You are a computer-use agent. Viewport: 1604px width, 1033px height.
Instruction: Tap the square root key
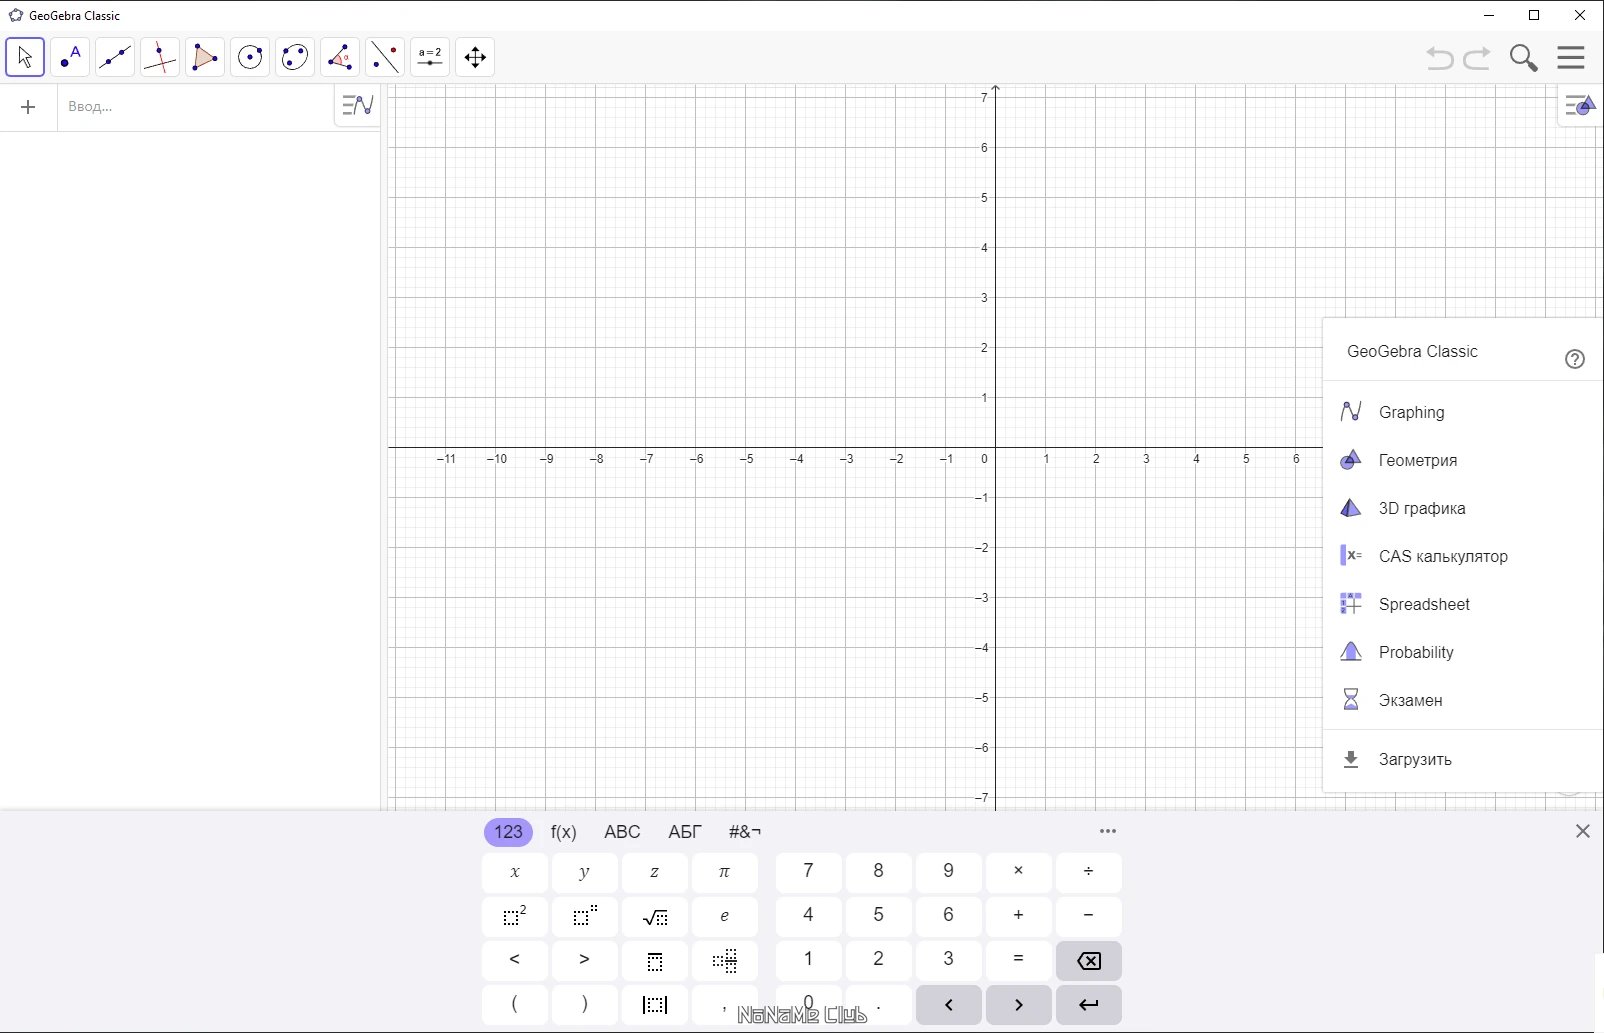(x=655, y=916)
